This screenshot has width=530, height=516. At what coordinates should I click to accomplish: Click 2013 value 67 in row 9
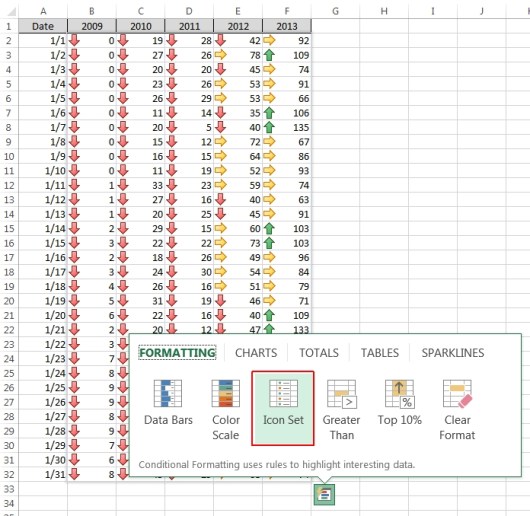(287, 142)
